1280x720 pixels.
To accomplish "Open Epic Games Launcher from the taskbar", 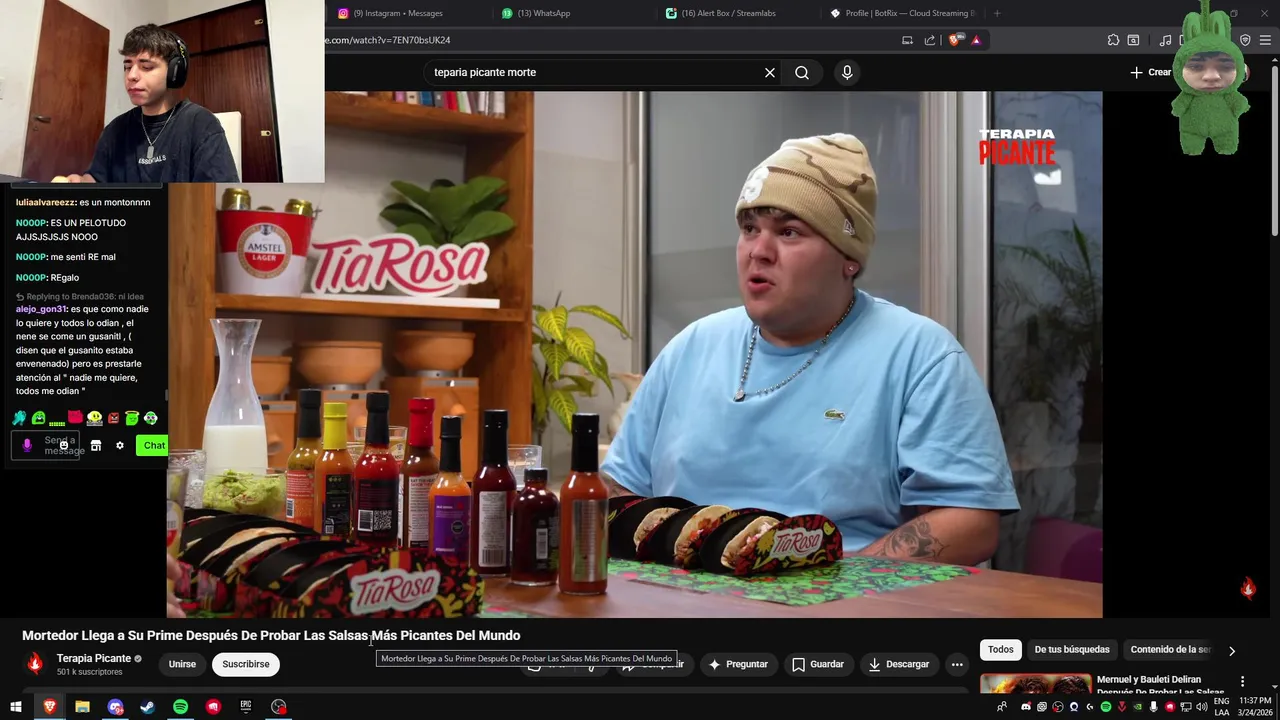I will [x=246, y=707].
